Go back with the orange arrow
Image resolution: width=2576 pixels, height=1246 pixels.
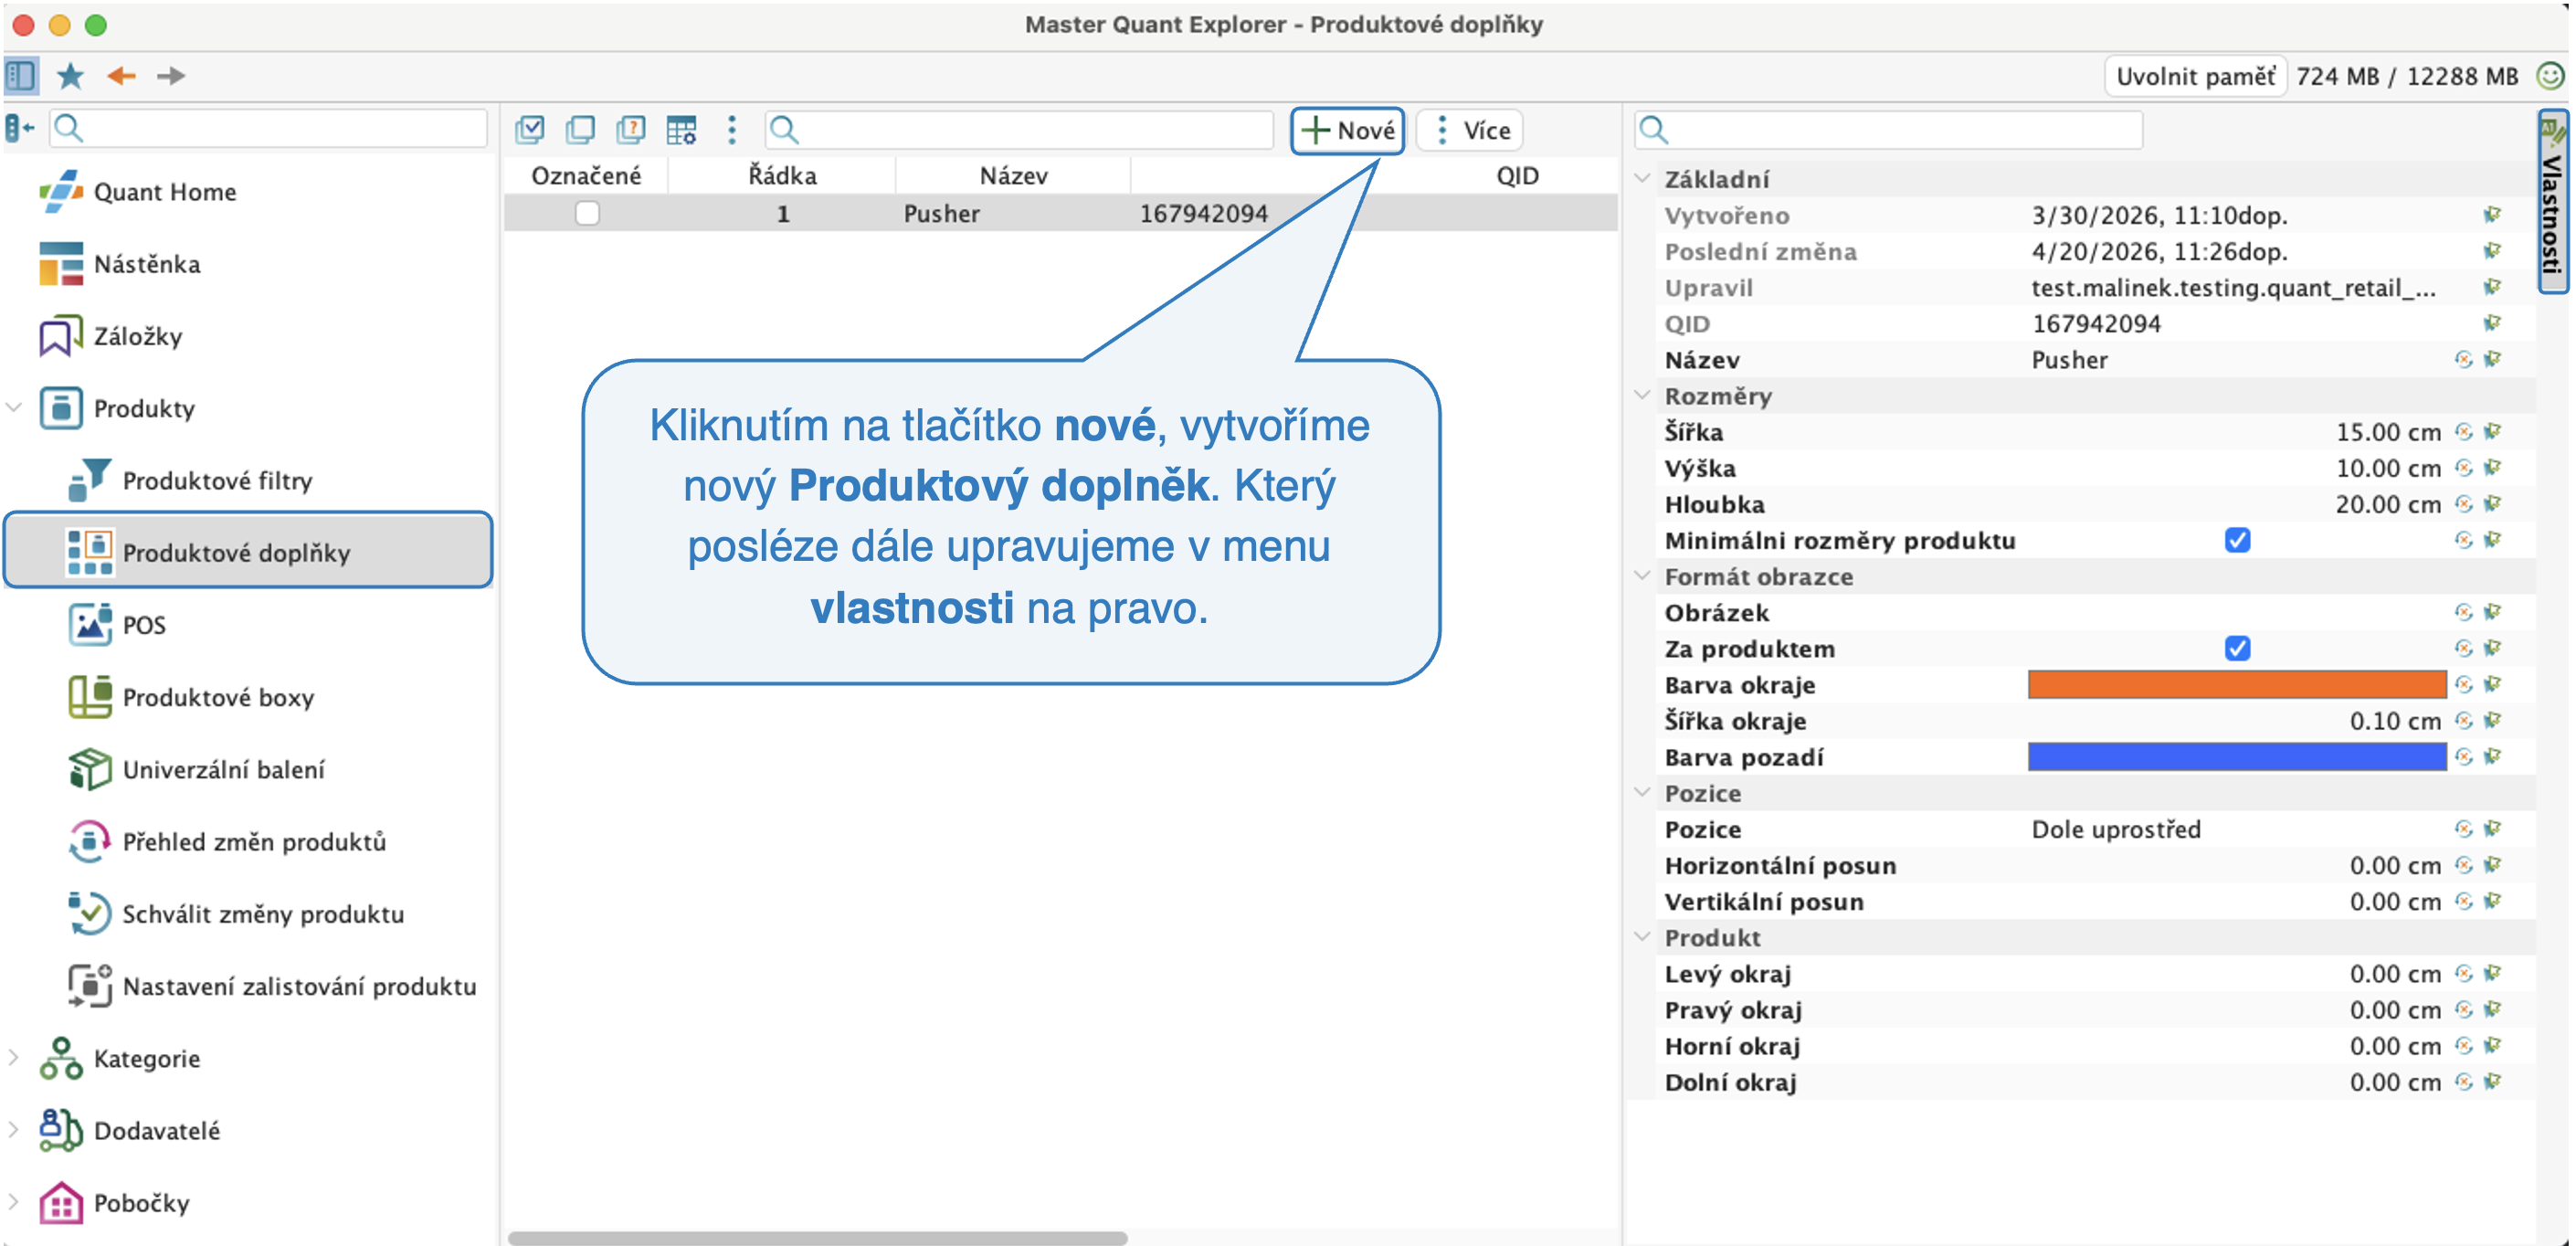[x=121, y=75]
